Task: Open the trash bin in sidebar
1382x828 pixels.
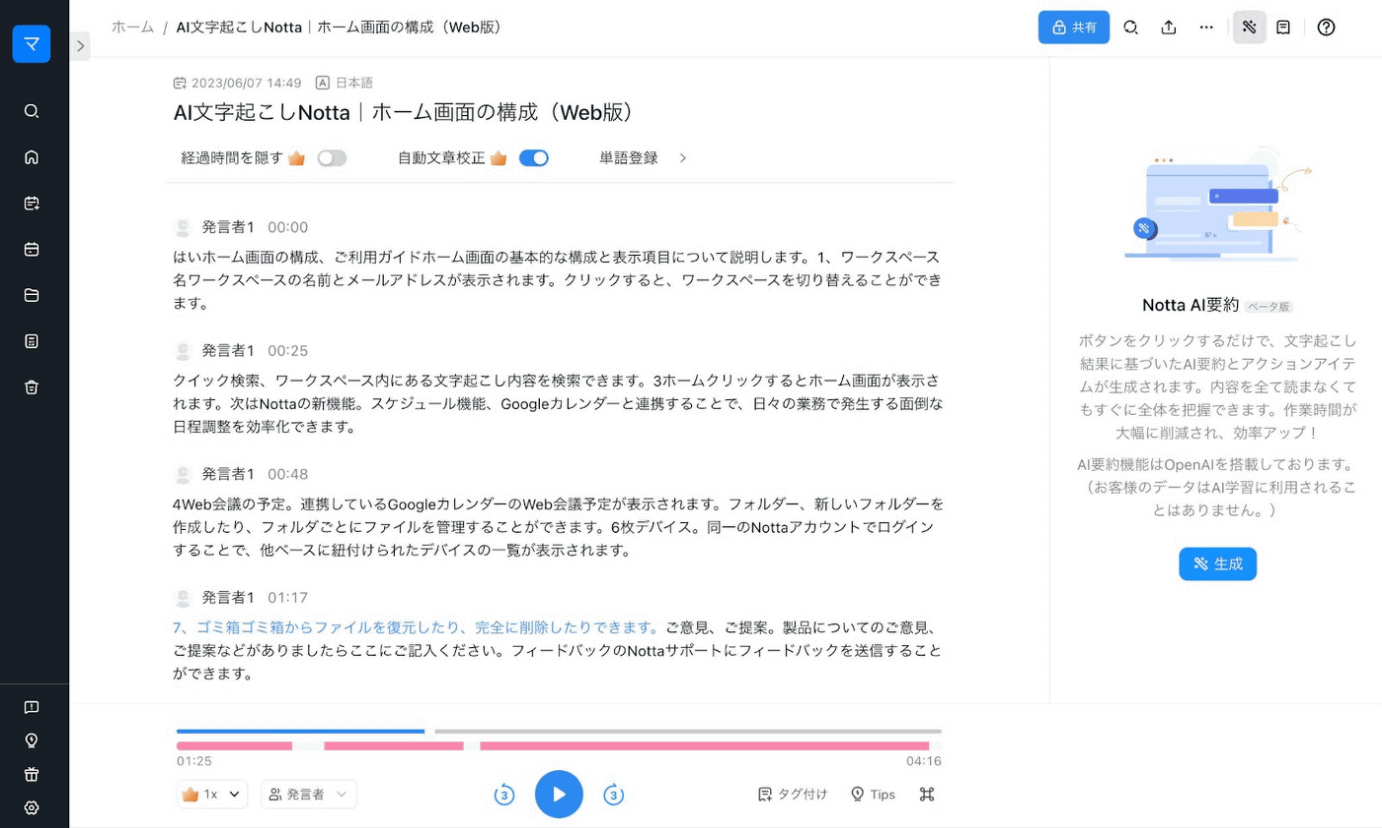Action: (x=31, y=387)
